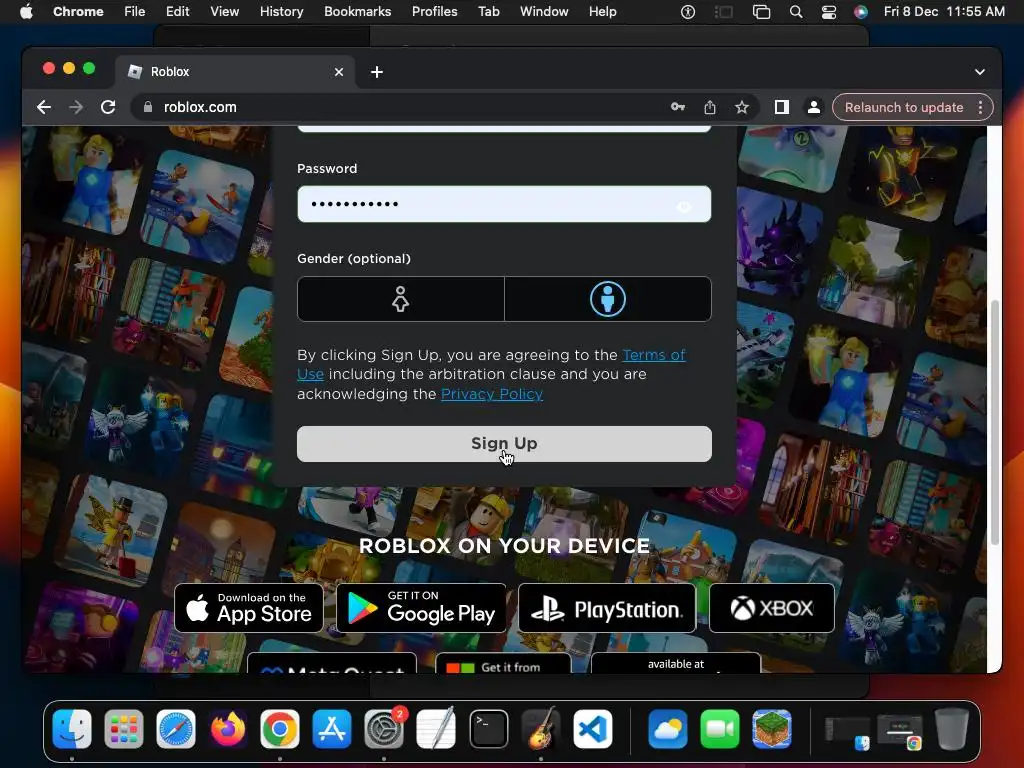This screenshot has height=768, width=1024.
Task: Click the page vertical scrollbar
Action: pyautogui.click(x=994, y=422)
